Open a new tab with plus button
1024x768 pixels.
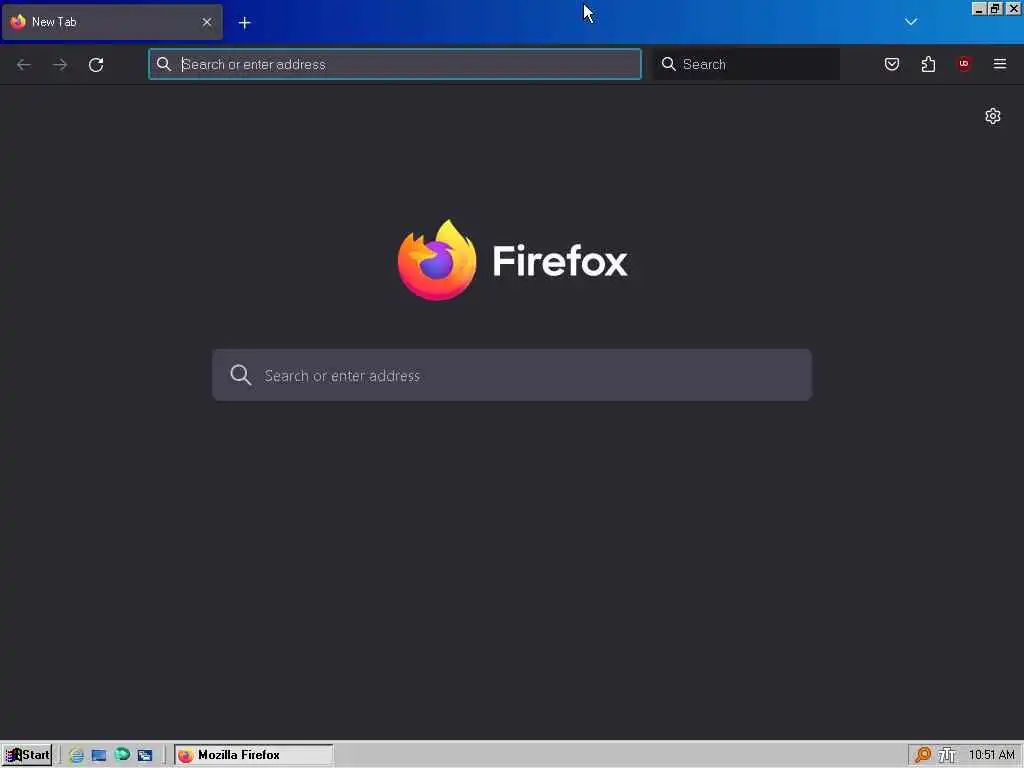click(244, 23)
